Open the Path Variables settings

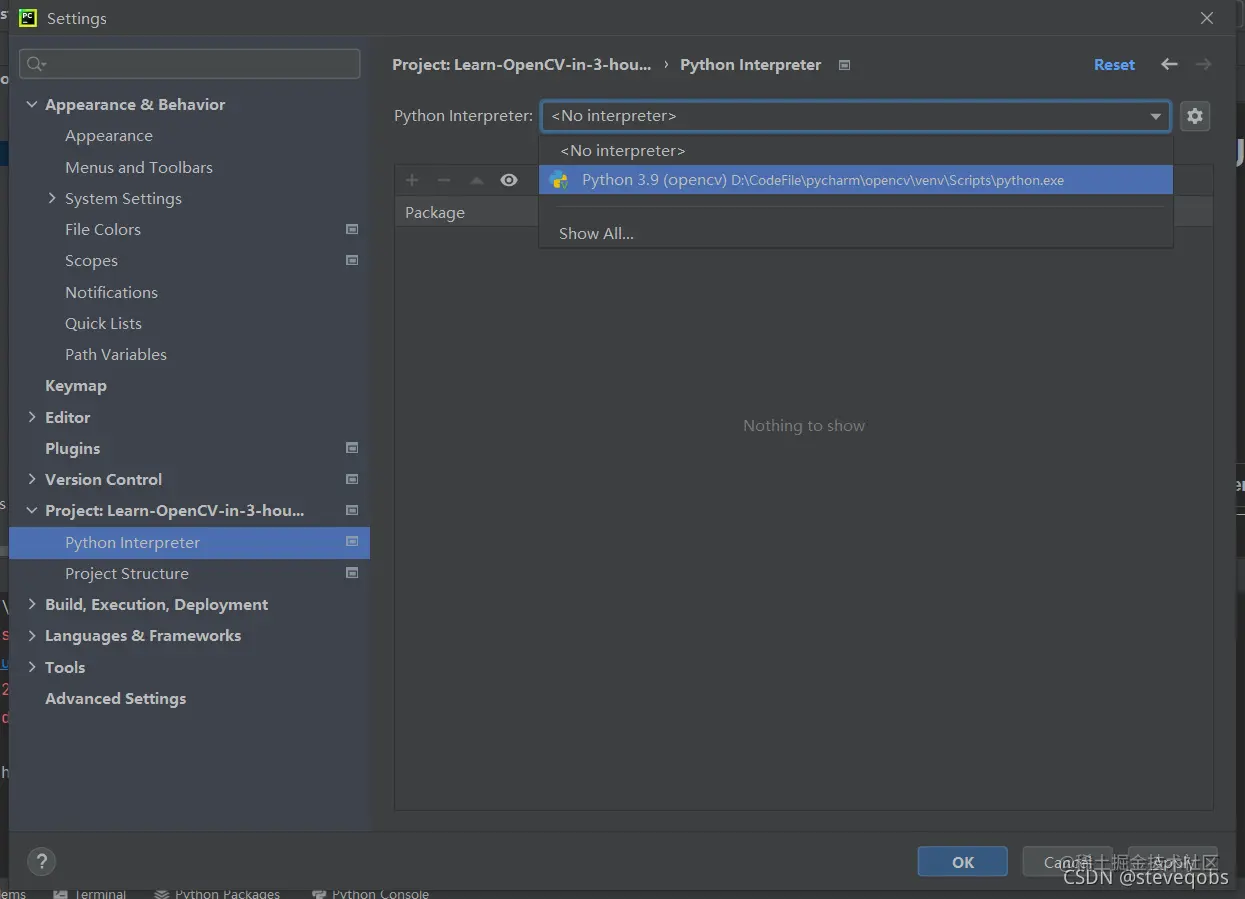pos(116,354)
